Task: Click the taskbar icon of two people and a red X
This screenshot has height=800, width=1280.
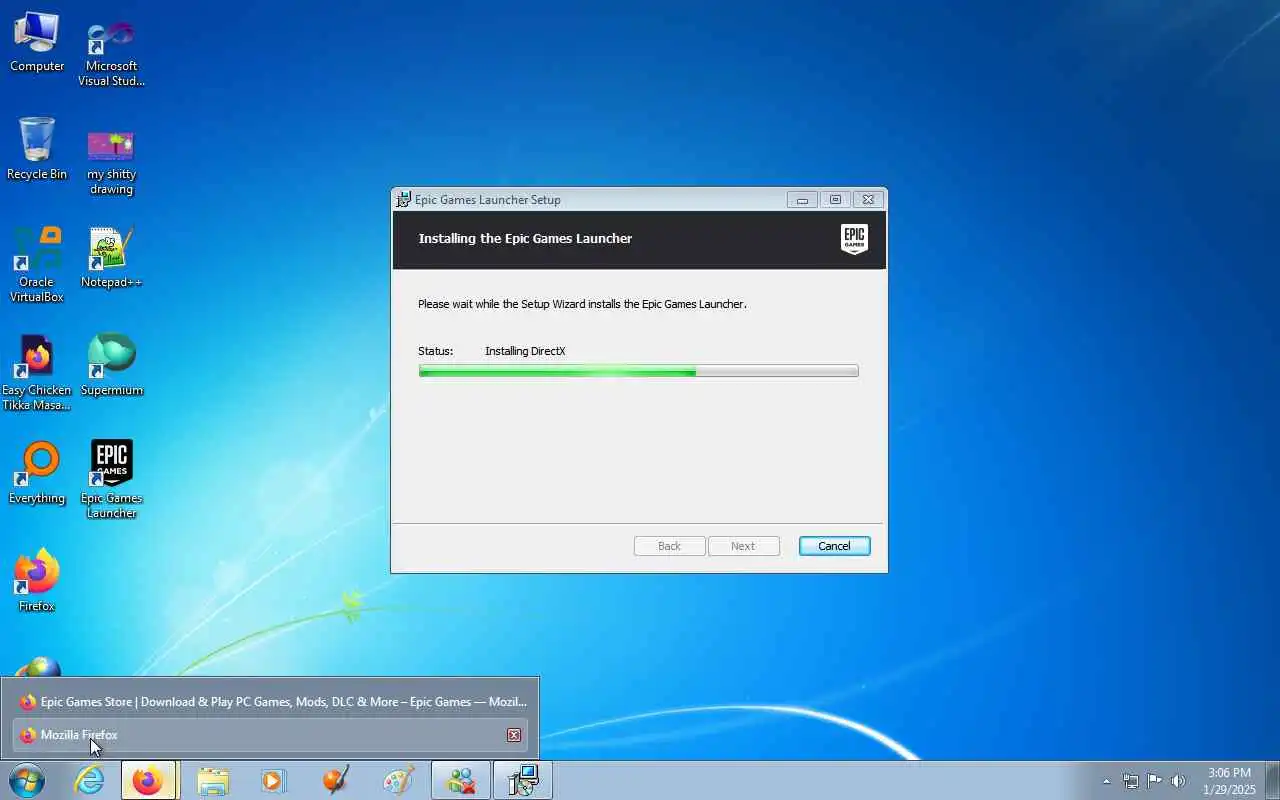Action: [461, 780]
